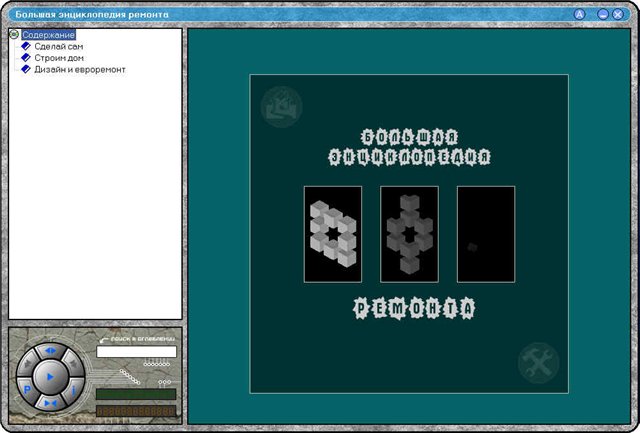The width and height of the screenshot is (640, 433).
Task: Click the blue i info button on the wheel
Action: pyautogui.click(x=75, y=391)
